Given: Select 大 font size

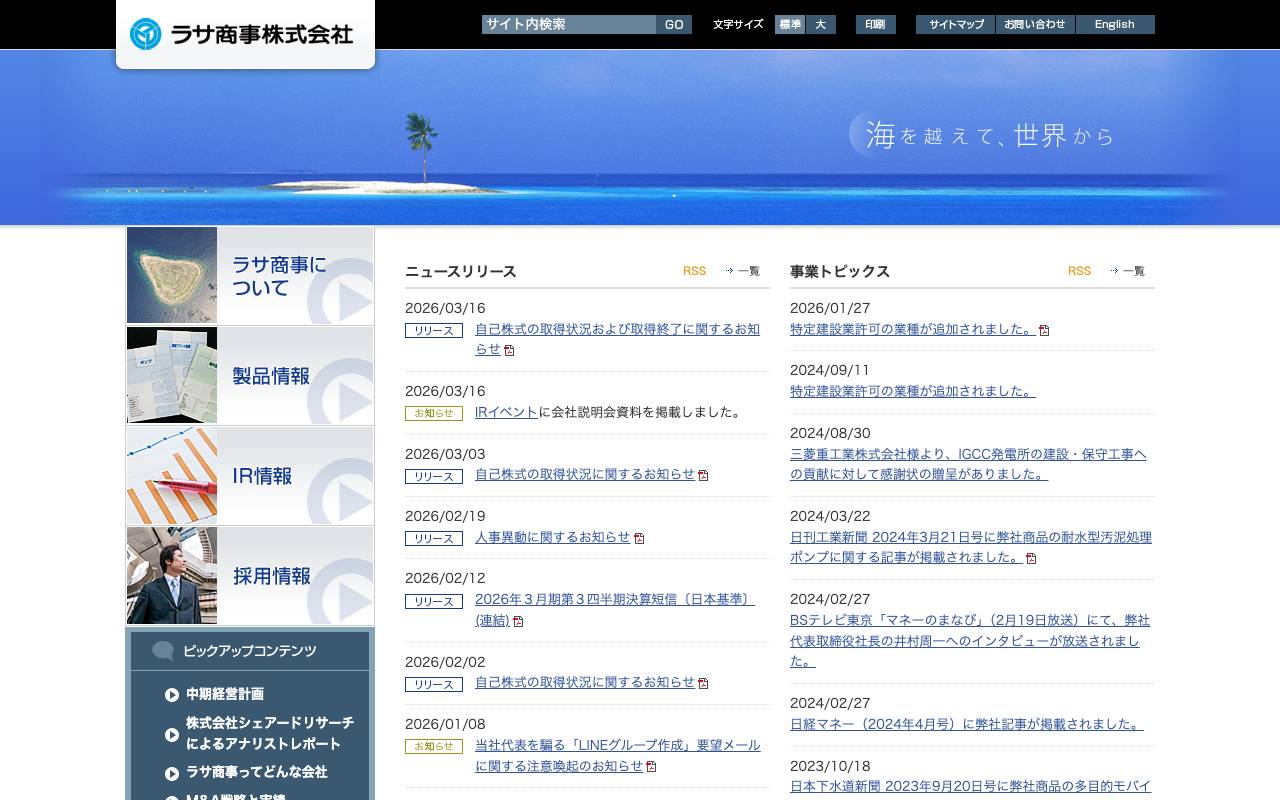Looking at the screenshot, I should coord(819,24).
